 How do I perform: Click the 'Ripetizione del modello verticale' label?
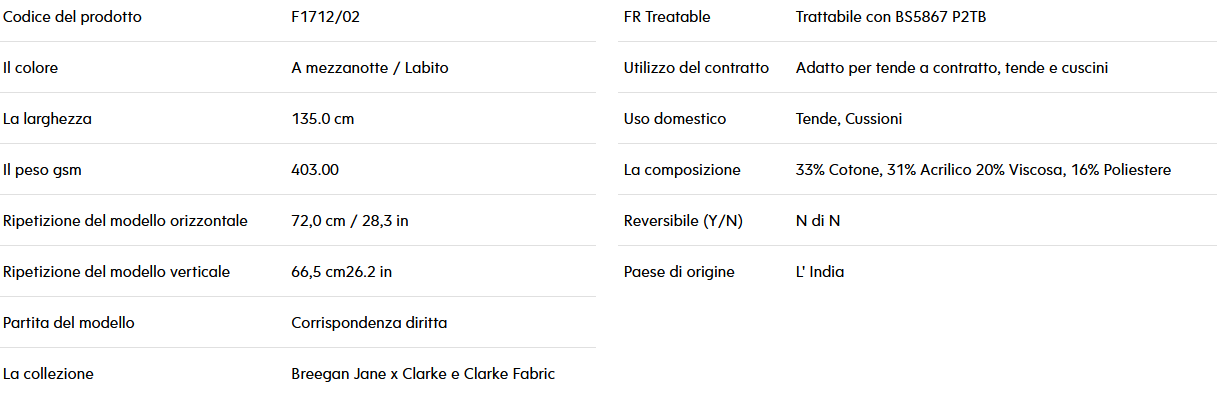click(x=117, y=272)
